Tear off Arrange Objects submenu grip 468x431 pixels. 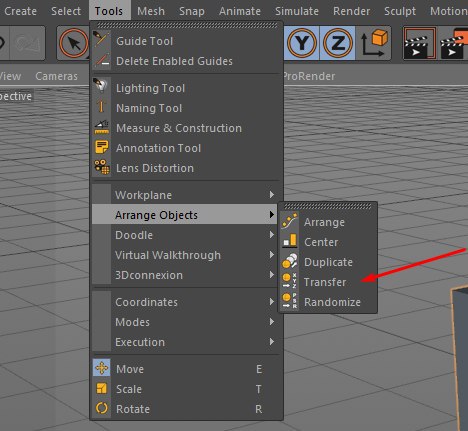tap(328, 206)
